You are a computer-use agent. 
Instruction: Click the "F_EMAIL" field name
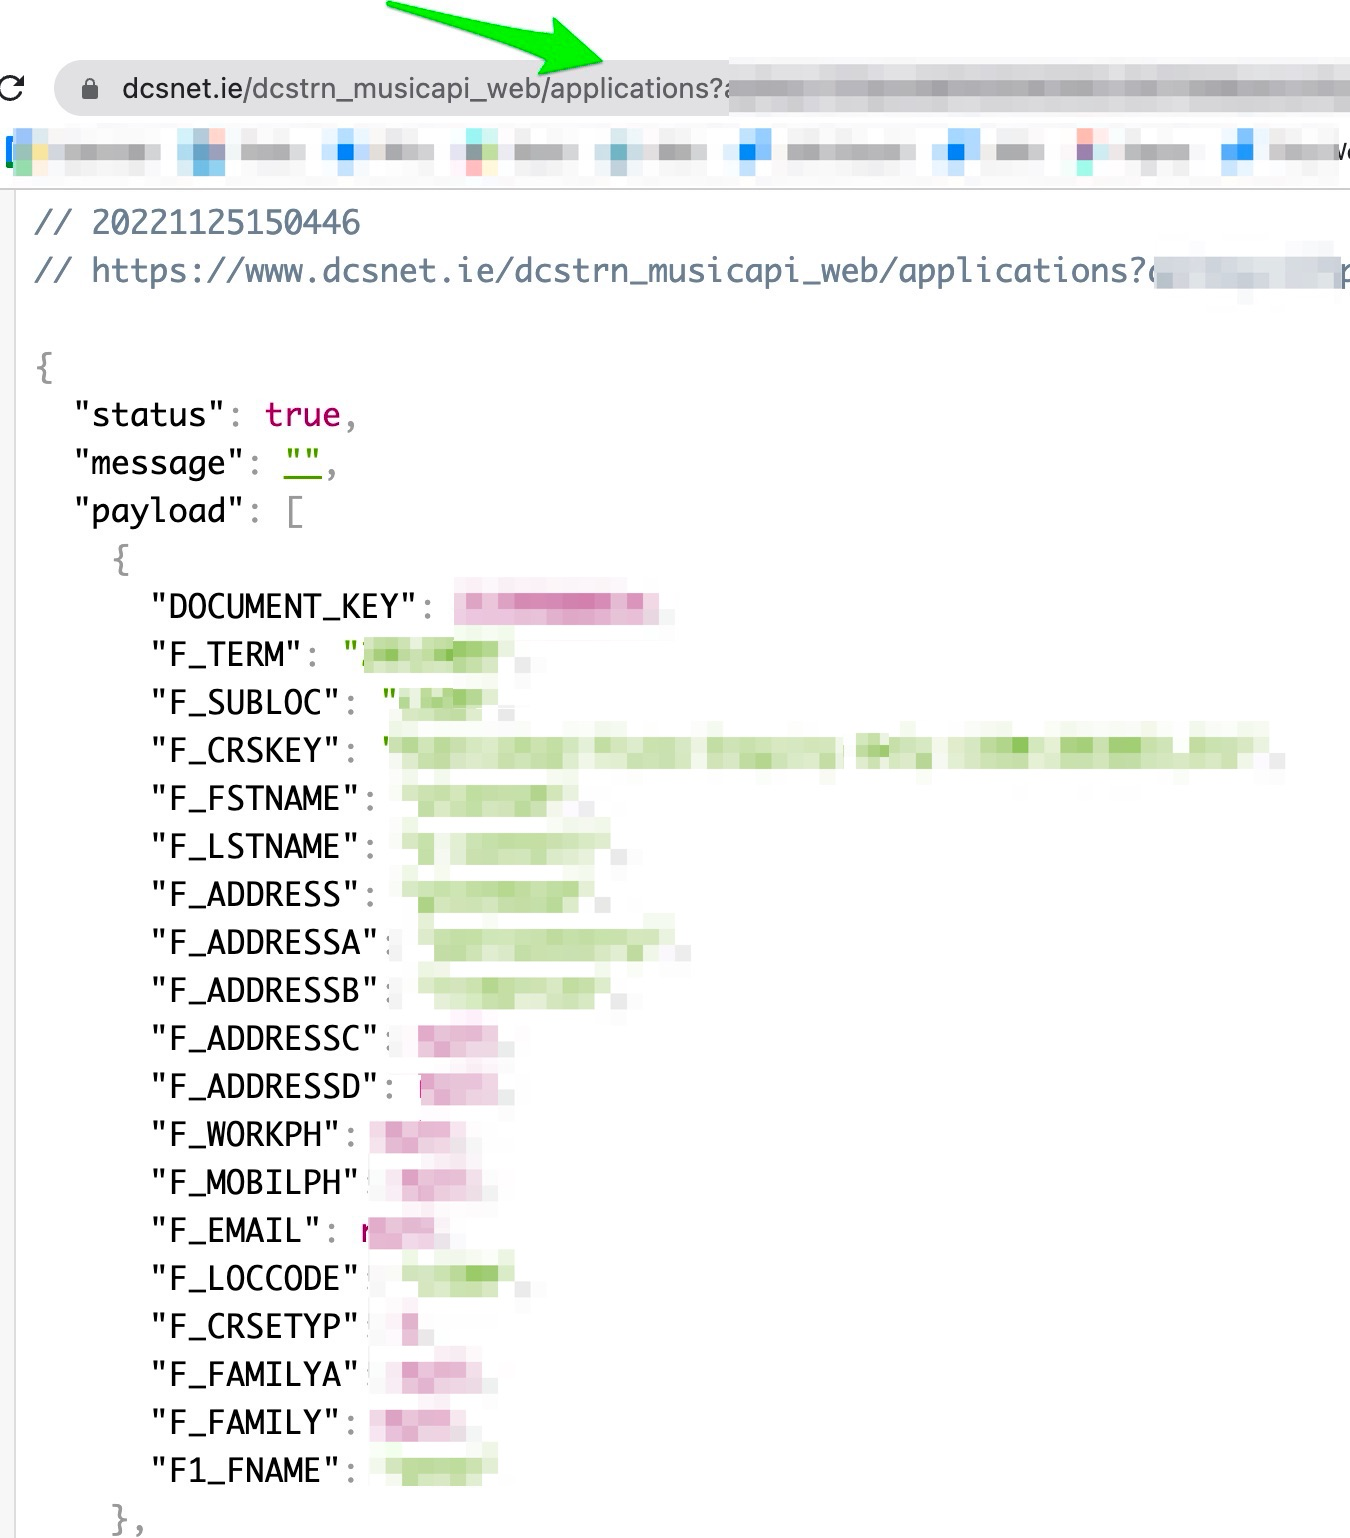235,1231
